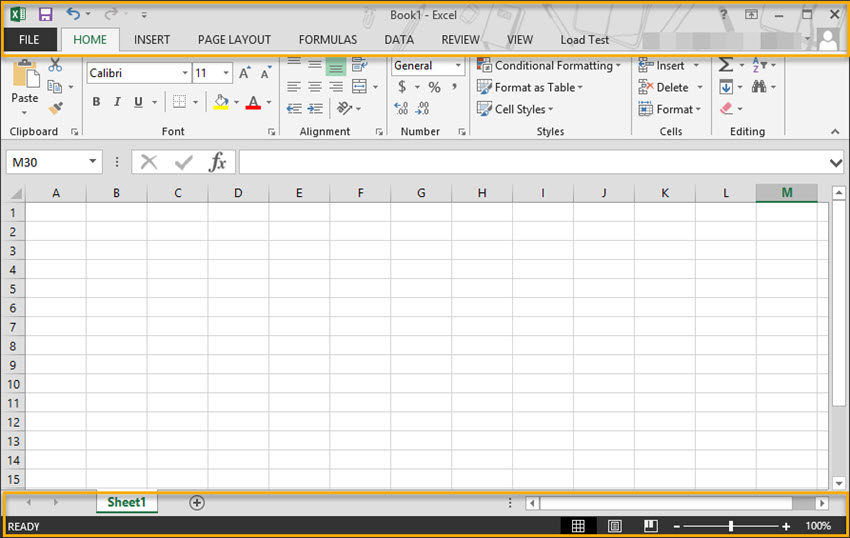The height and width of the screenshot is (538, 850).
Task: Click the Insert Function fx icon
Action: pyautogui.click(x=217, y=162)
